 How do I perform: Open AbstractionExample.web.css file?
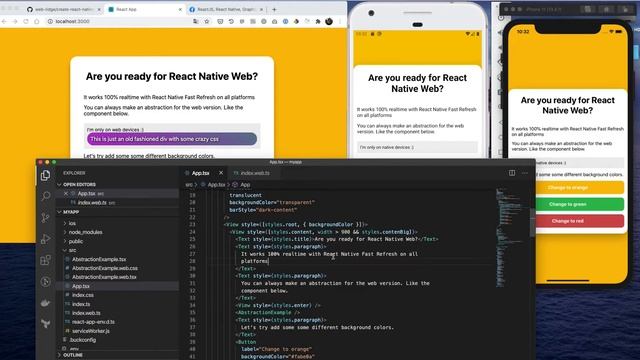104,268
